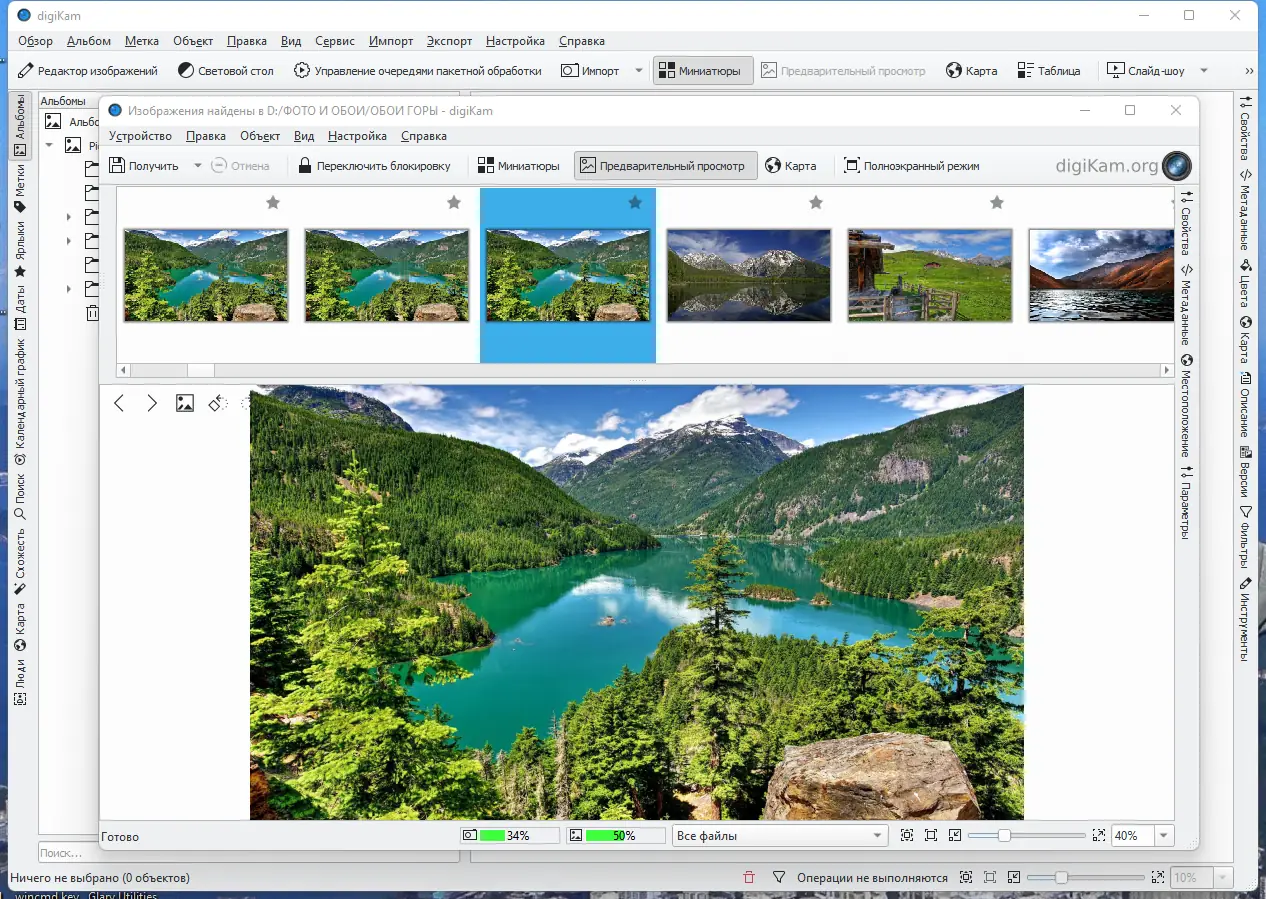Open Версии tab in main right sidebar
Viewport: 1266px width, 899px height.
click(x=1245, y=473)
